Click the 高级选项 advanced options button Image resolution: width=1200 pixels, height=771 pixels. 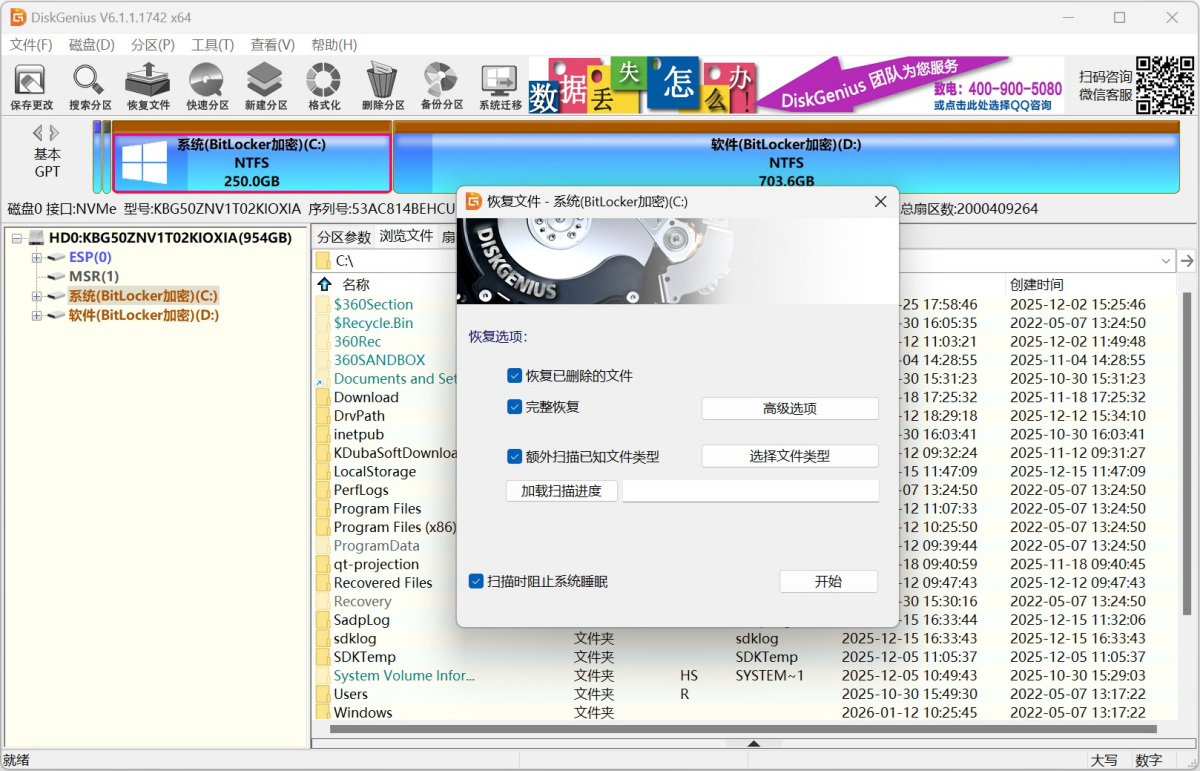click(789, 408)
